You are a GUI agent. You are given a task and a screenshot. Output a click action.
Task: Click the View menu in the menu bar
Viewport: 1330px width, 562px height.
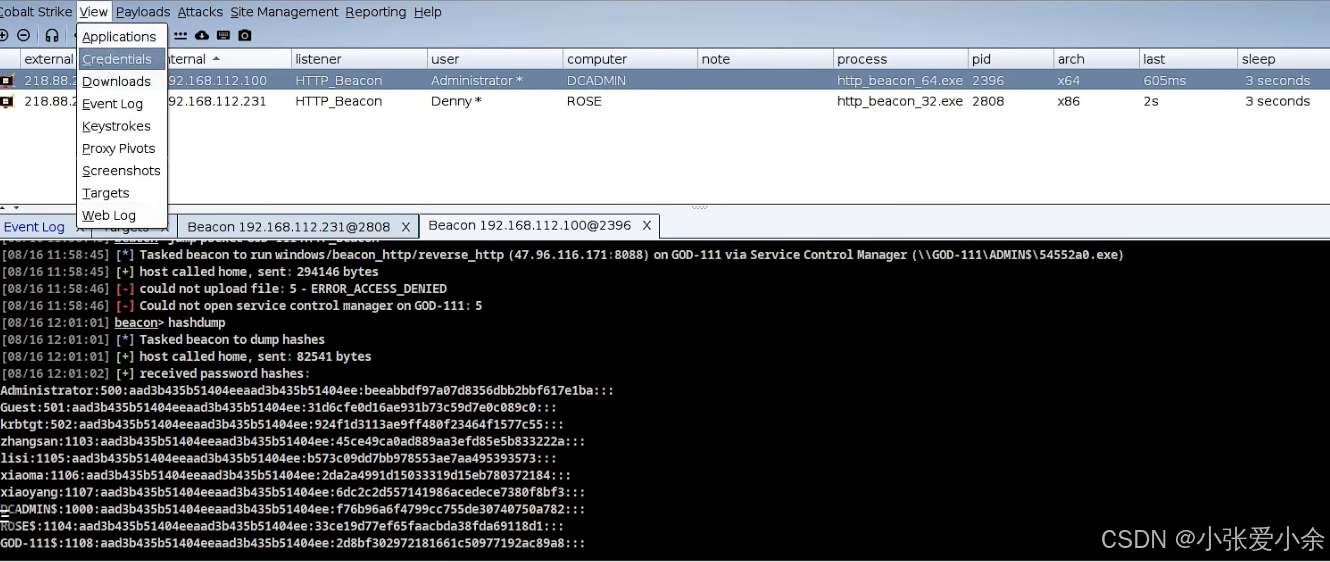coord(93,12)
